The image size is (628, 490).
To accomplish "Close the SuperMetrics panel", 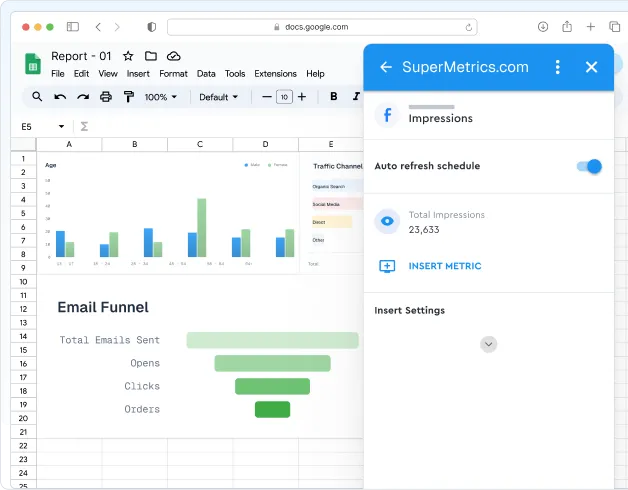I will tap(592, 67).
